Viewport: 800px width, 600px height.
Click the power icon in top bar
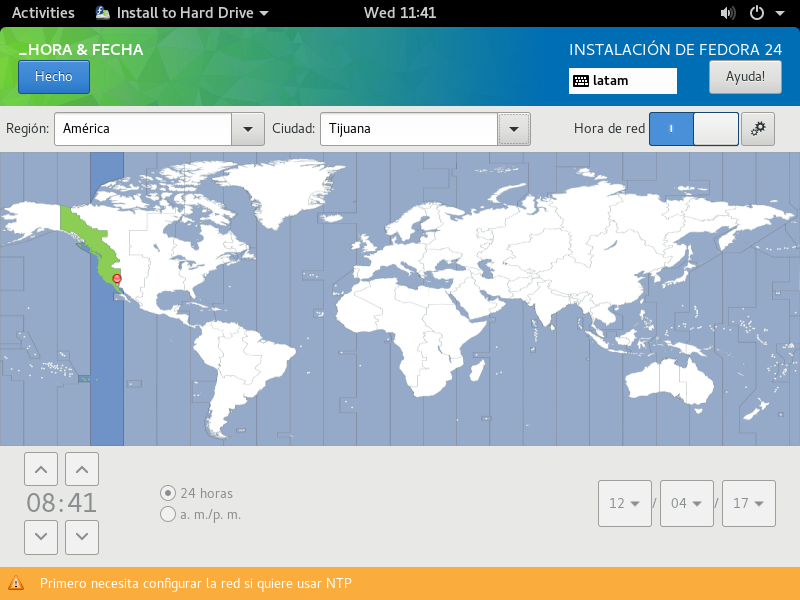click(757, 13)
